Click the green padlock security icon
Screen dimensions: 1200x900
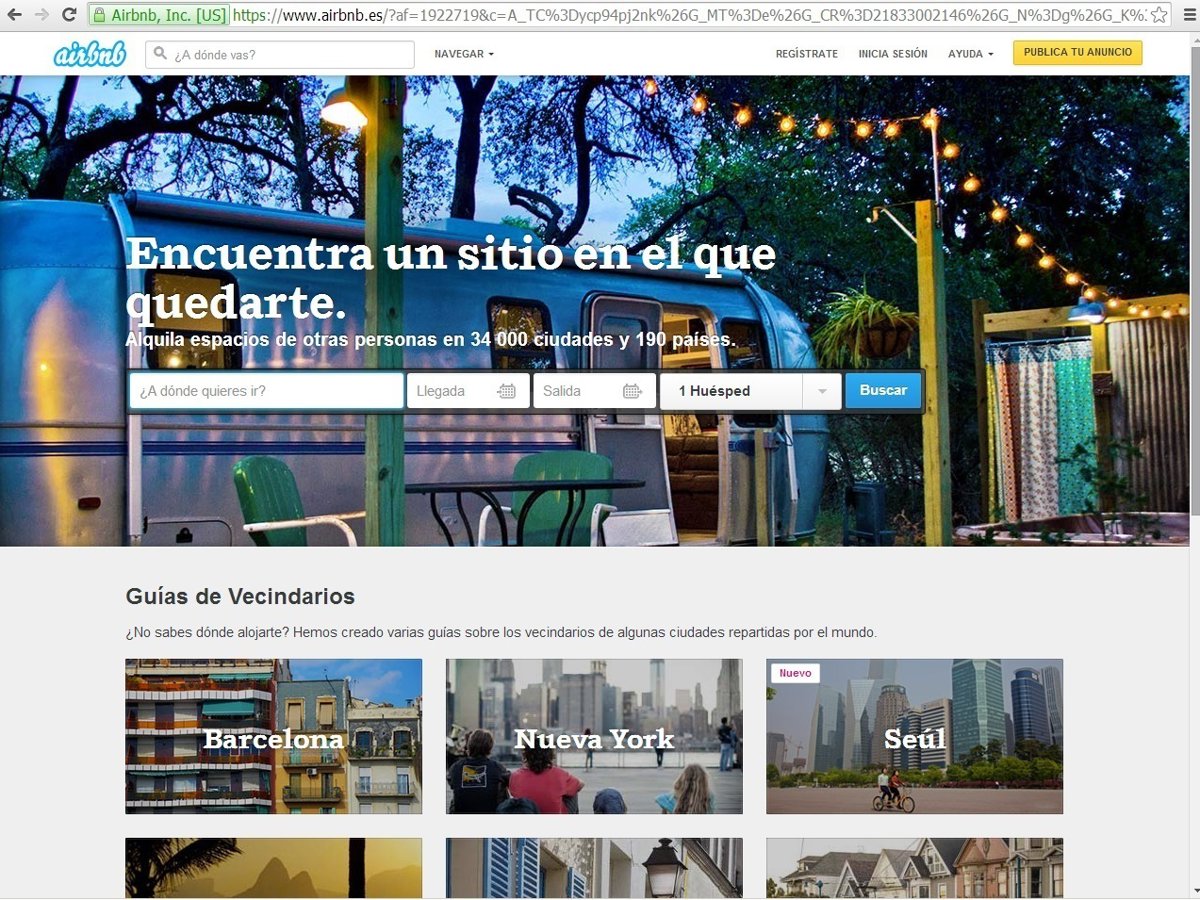(99, 15)
